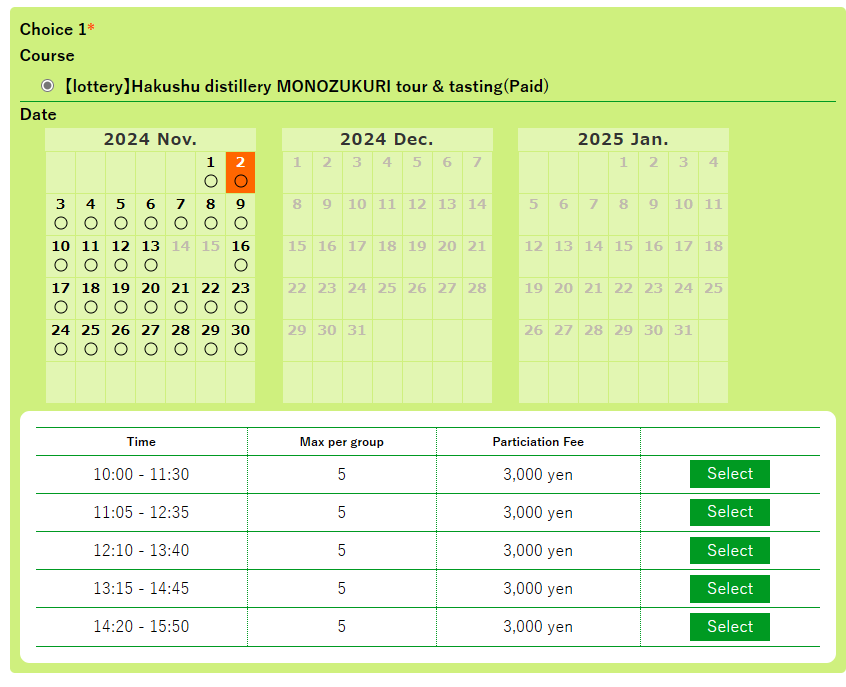Click Select for the 10:00 - 11:30 slot
Viewport: 846px width, 687px height.
(729, 474)
